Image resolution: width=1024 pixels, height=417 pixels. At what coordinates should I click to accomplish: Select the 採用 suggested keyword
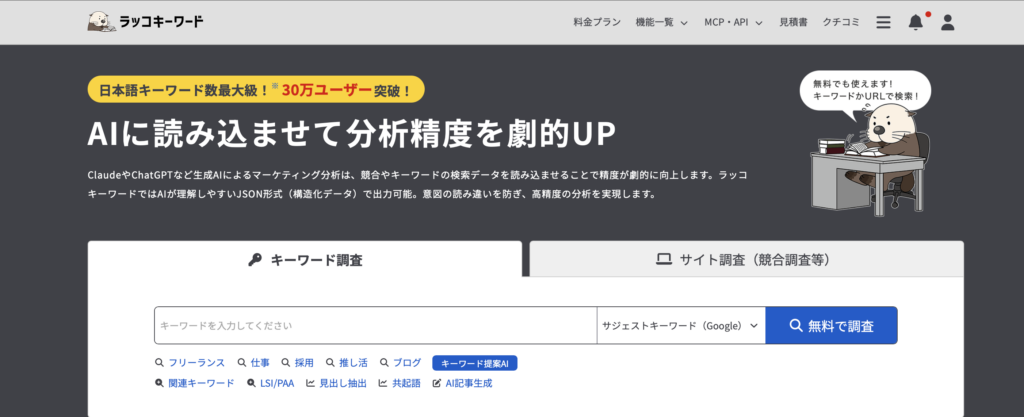coord(304,363)
